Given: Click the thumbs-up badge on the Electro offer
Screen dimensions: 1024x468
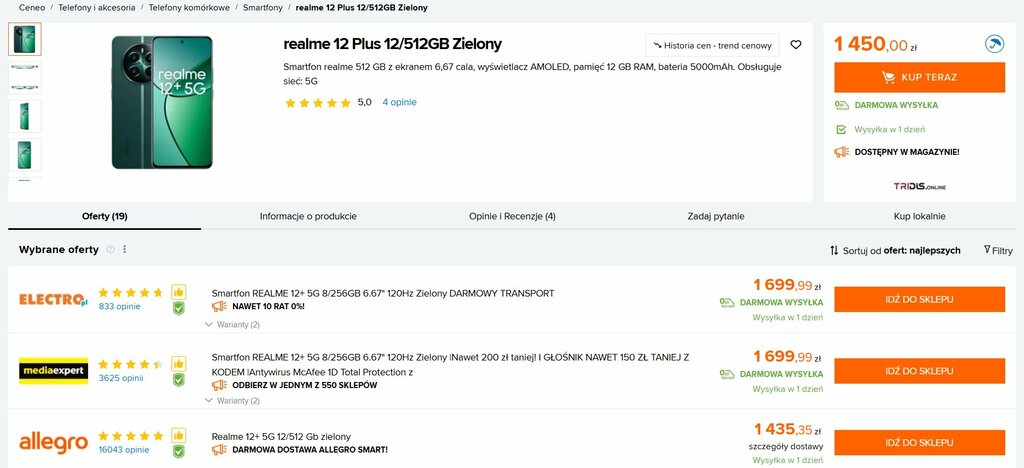Looking at the screenshot, I should point(178,292).
